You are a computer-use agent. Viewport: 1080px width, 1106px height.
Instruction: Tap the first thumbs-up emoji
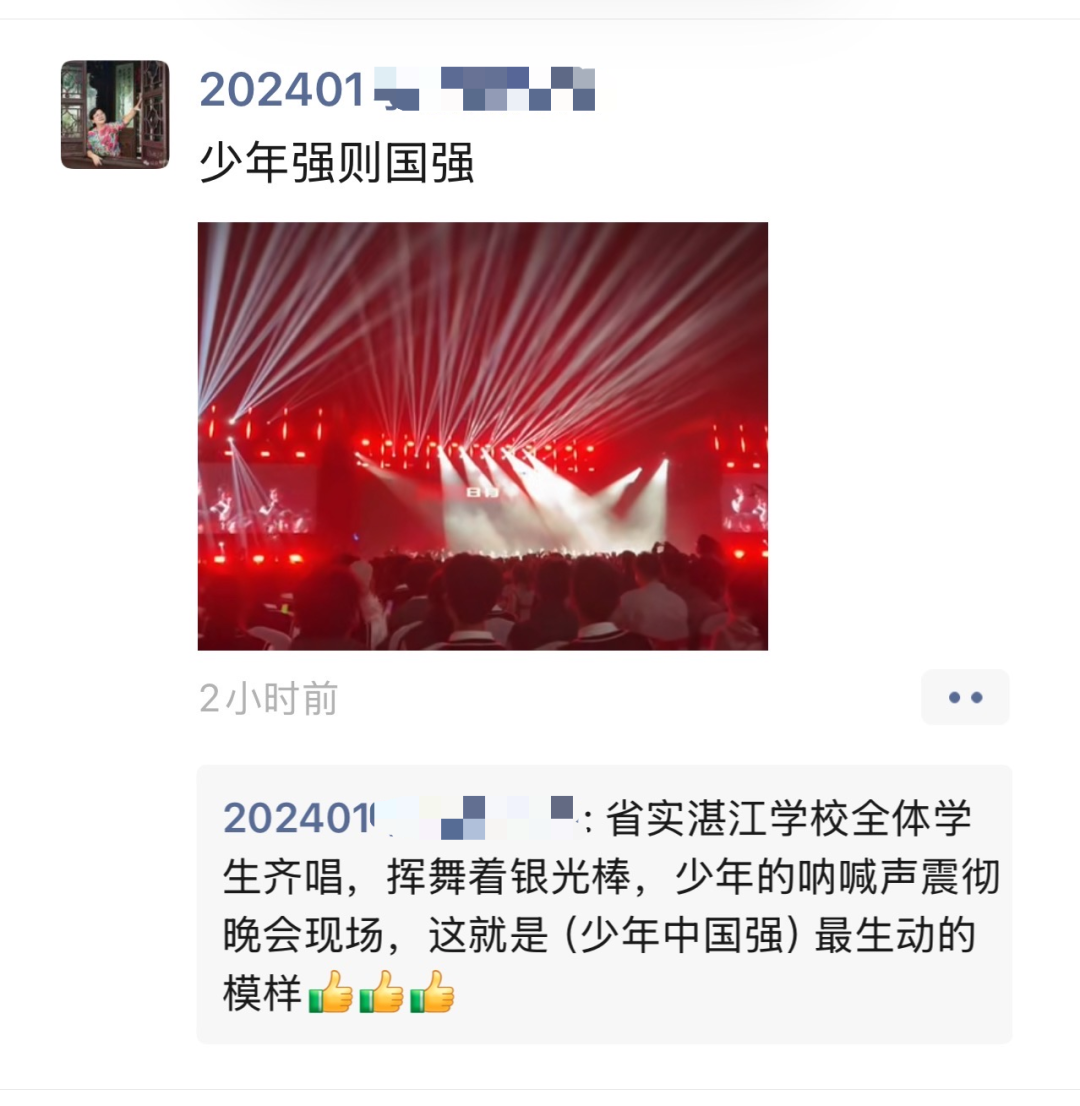332,991
